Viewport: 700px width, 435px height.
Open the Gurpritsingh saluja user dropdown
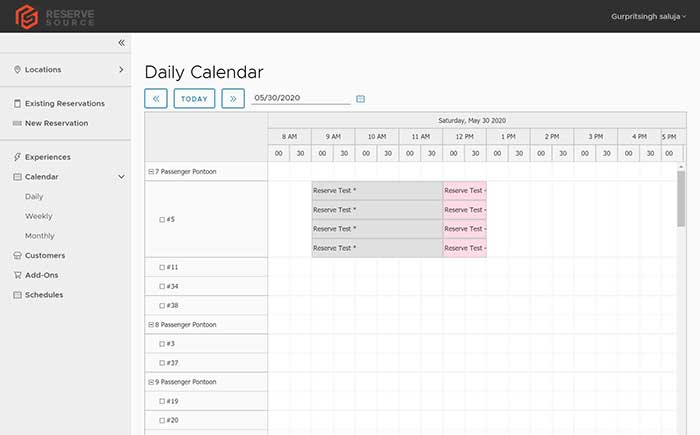pyautogui.click(x=648, y=17)
